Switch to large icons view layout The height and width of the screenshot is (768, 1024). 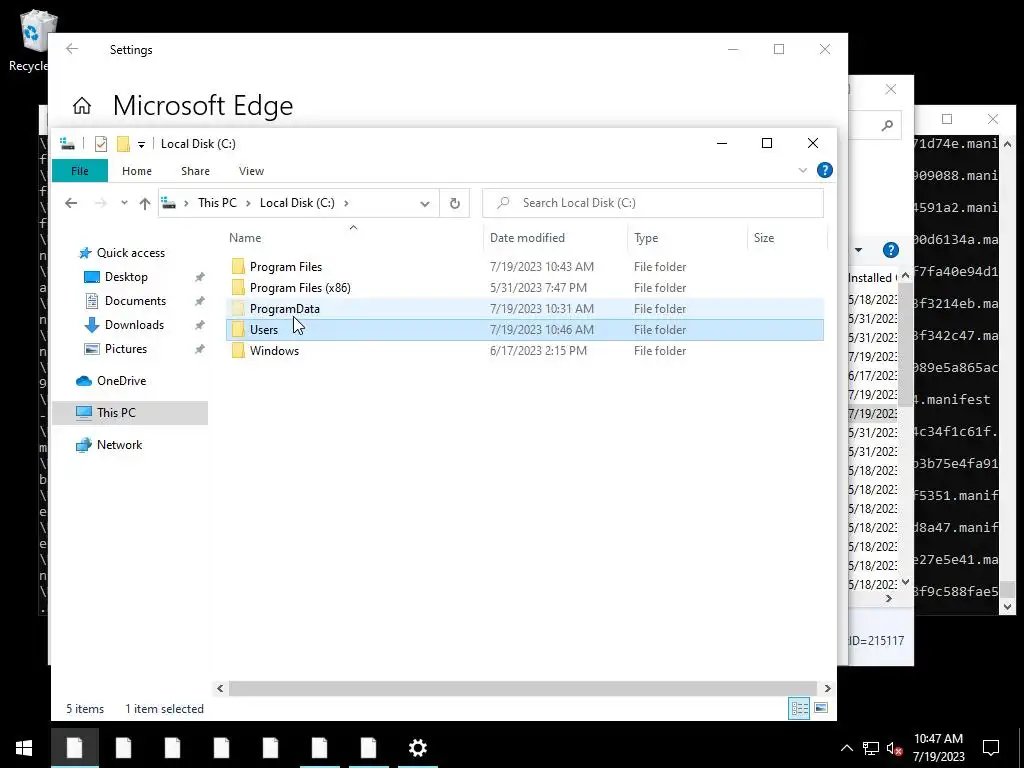(x=821, y=708)
